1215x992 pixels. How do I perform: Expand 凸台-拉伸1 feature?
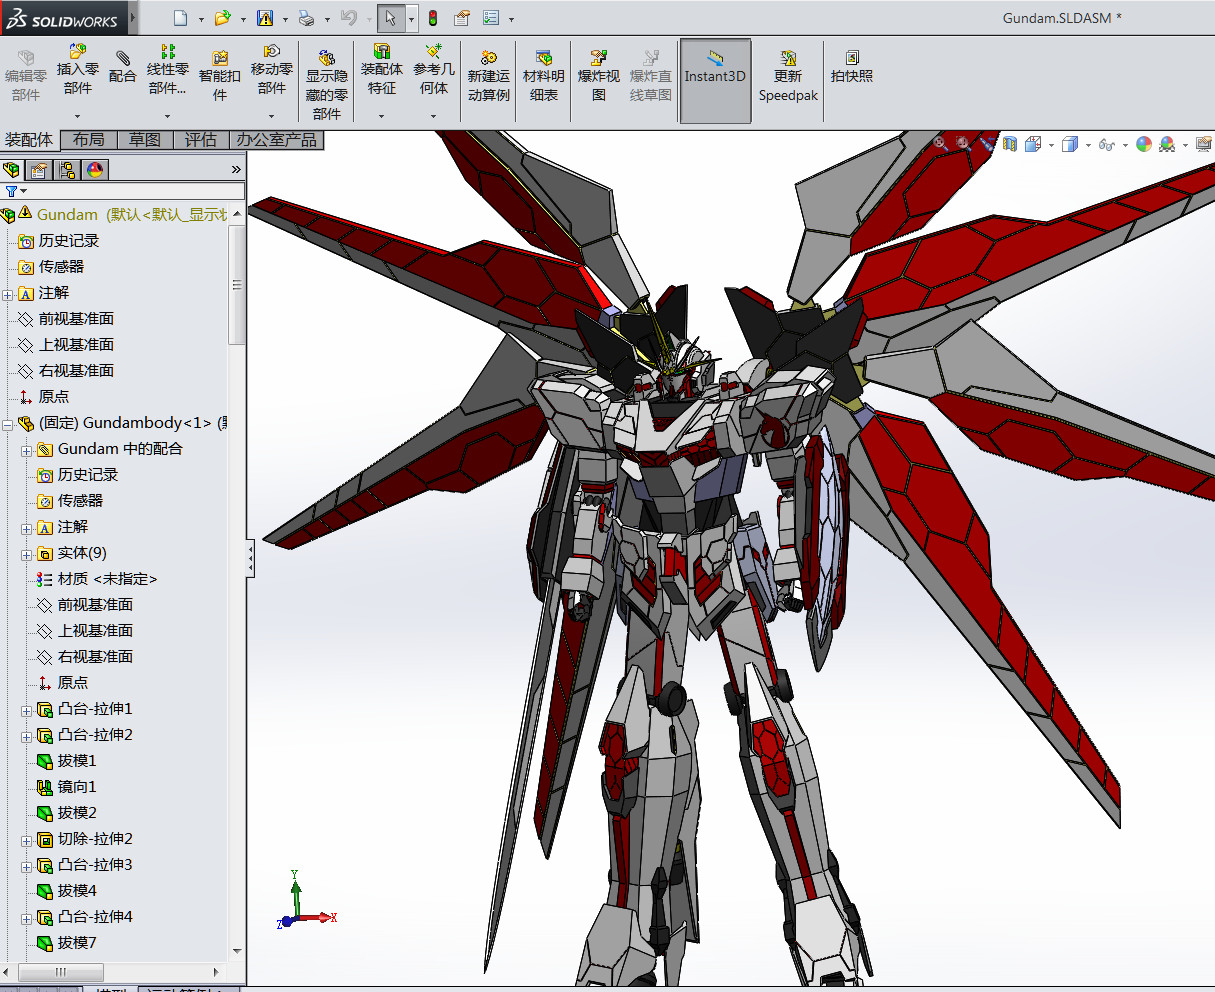click(x=27, y=710)
